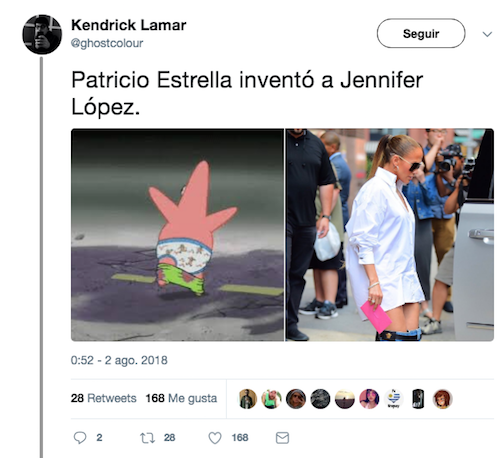Open the red-haired cartoon liker avatar
The image size is (500, 458).
442,399
